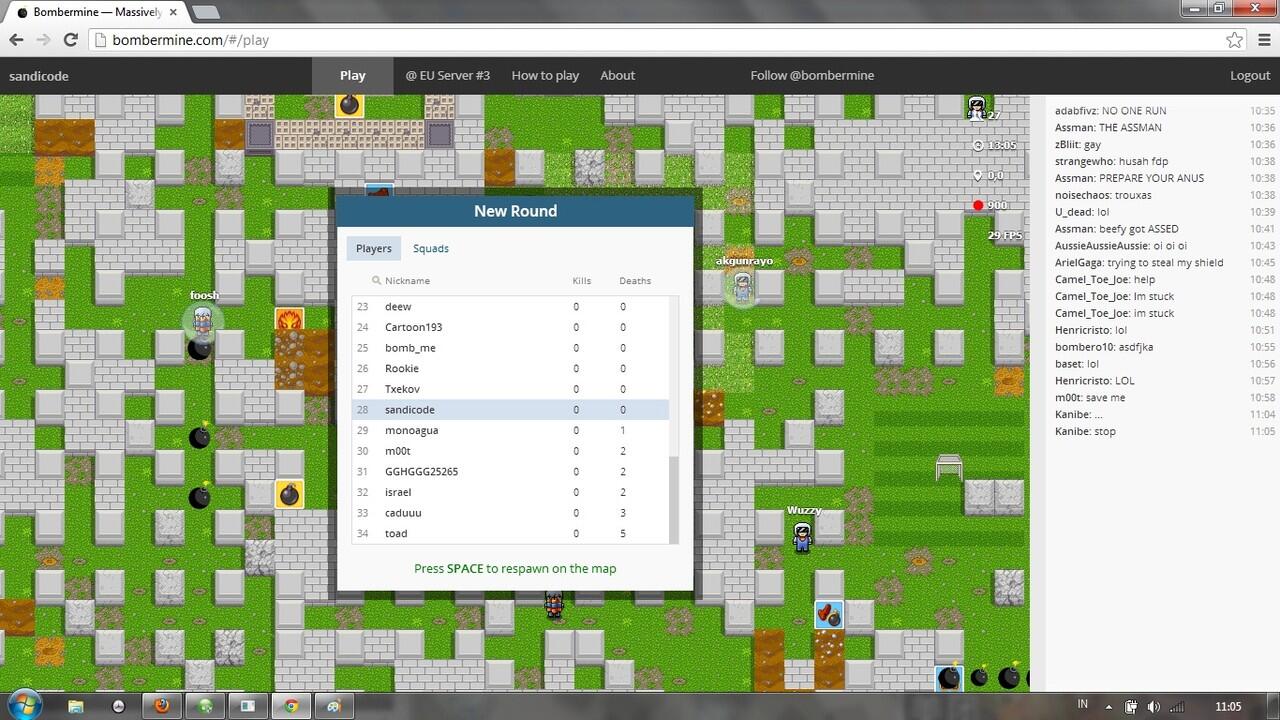Open the volume control in system tray
This screenshot has height=720, width=1280.
[1154, 707]
